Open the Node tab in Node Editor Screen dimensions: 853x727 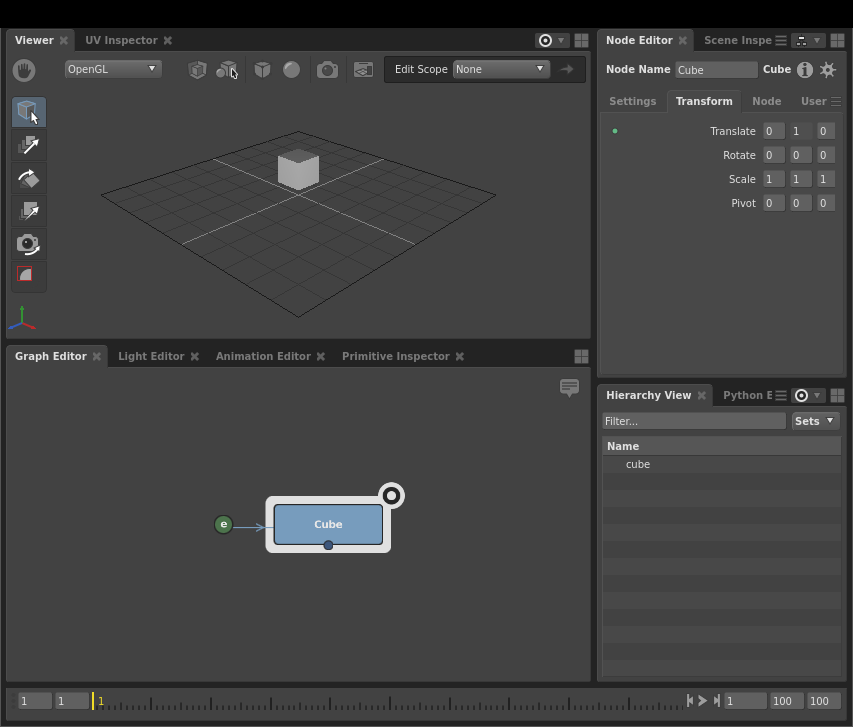pos(767,101)
